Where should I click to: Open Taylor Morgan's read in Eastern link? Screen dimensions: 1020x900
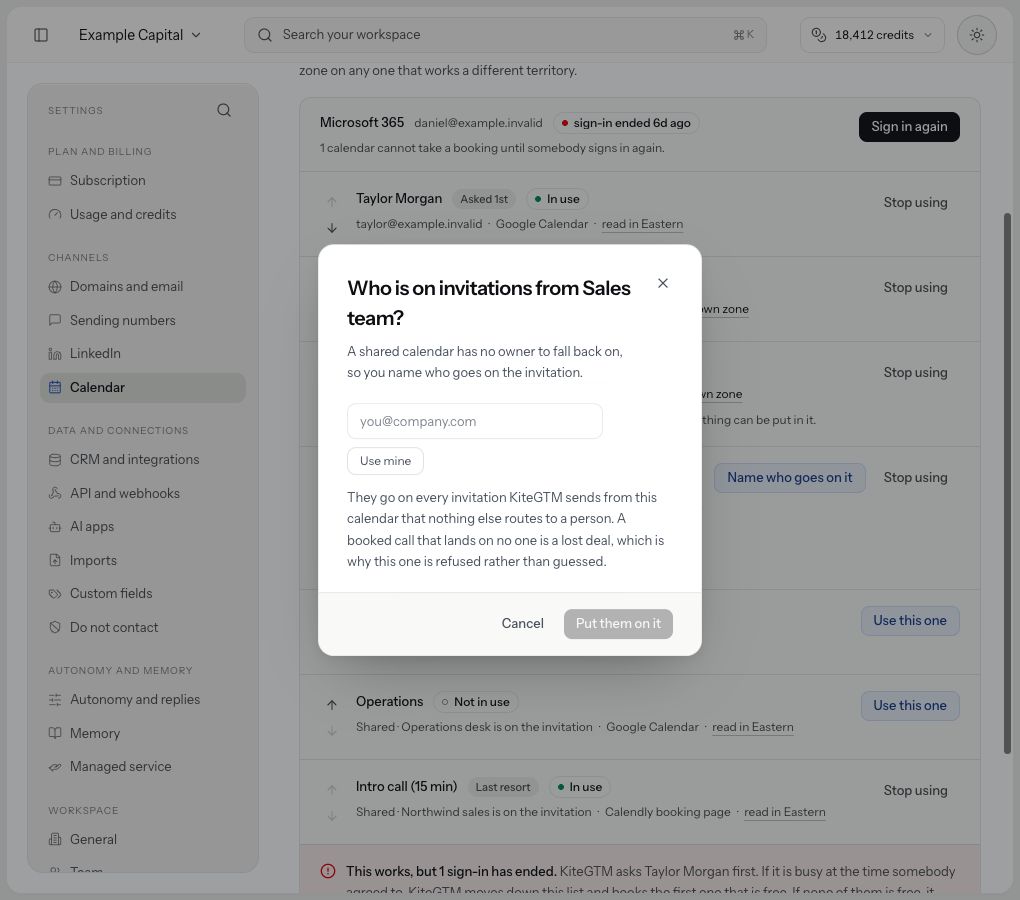pyautogui.click(x=642, y=224)
